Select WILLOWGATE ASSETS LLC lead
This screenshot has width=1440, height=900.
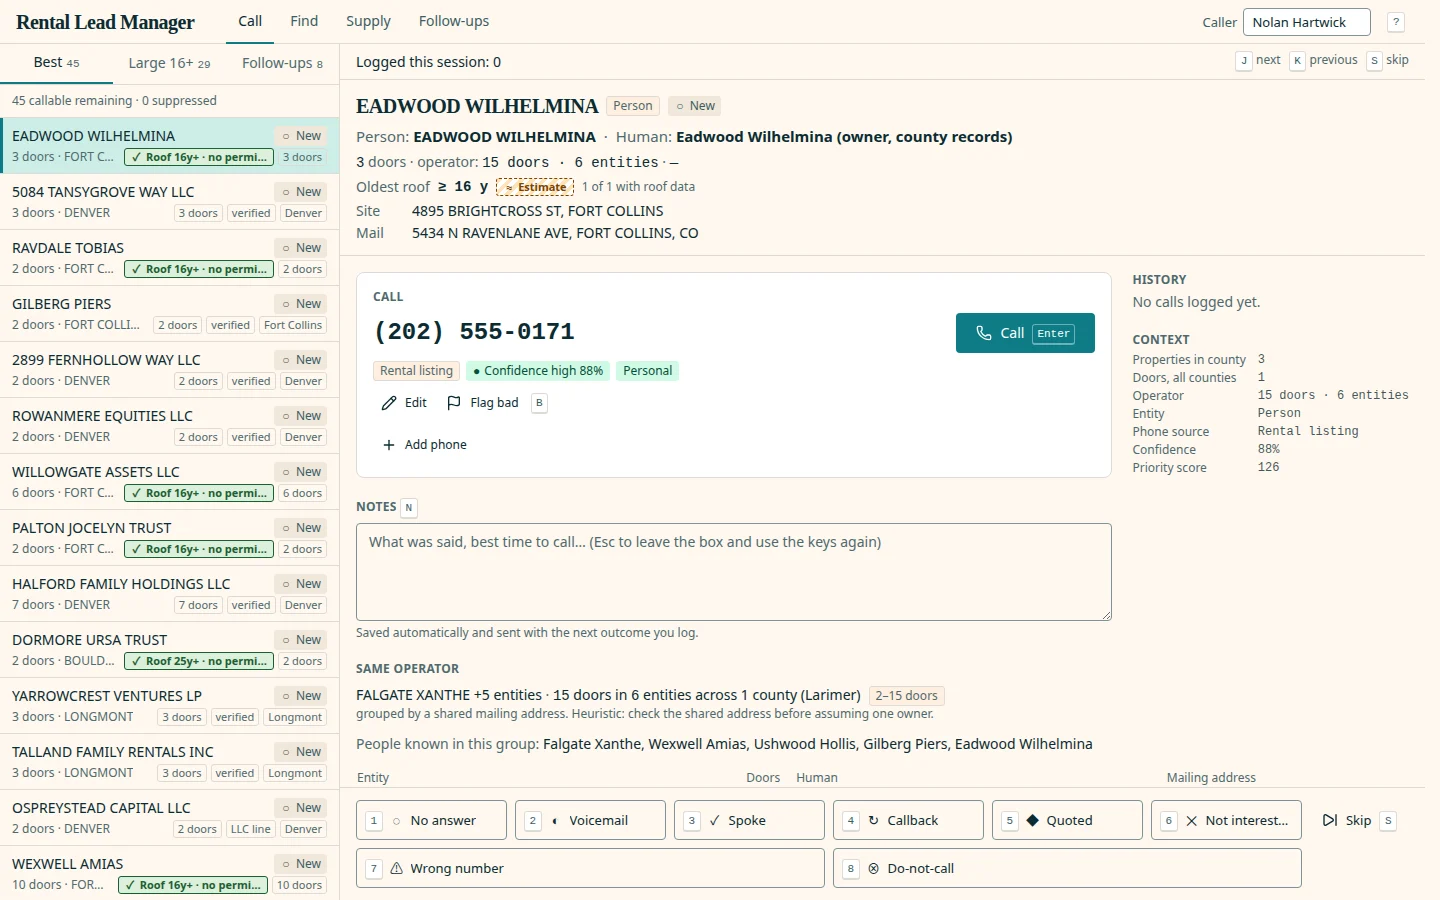(170, 482)
